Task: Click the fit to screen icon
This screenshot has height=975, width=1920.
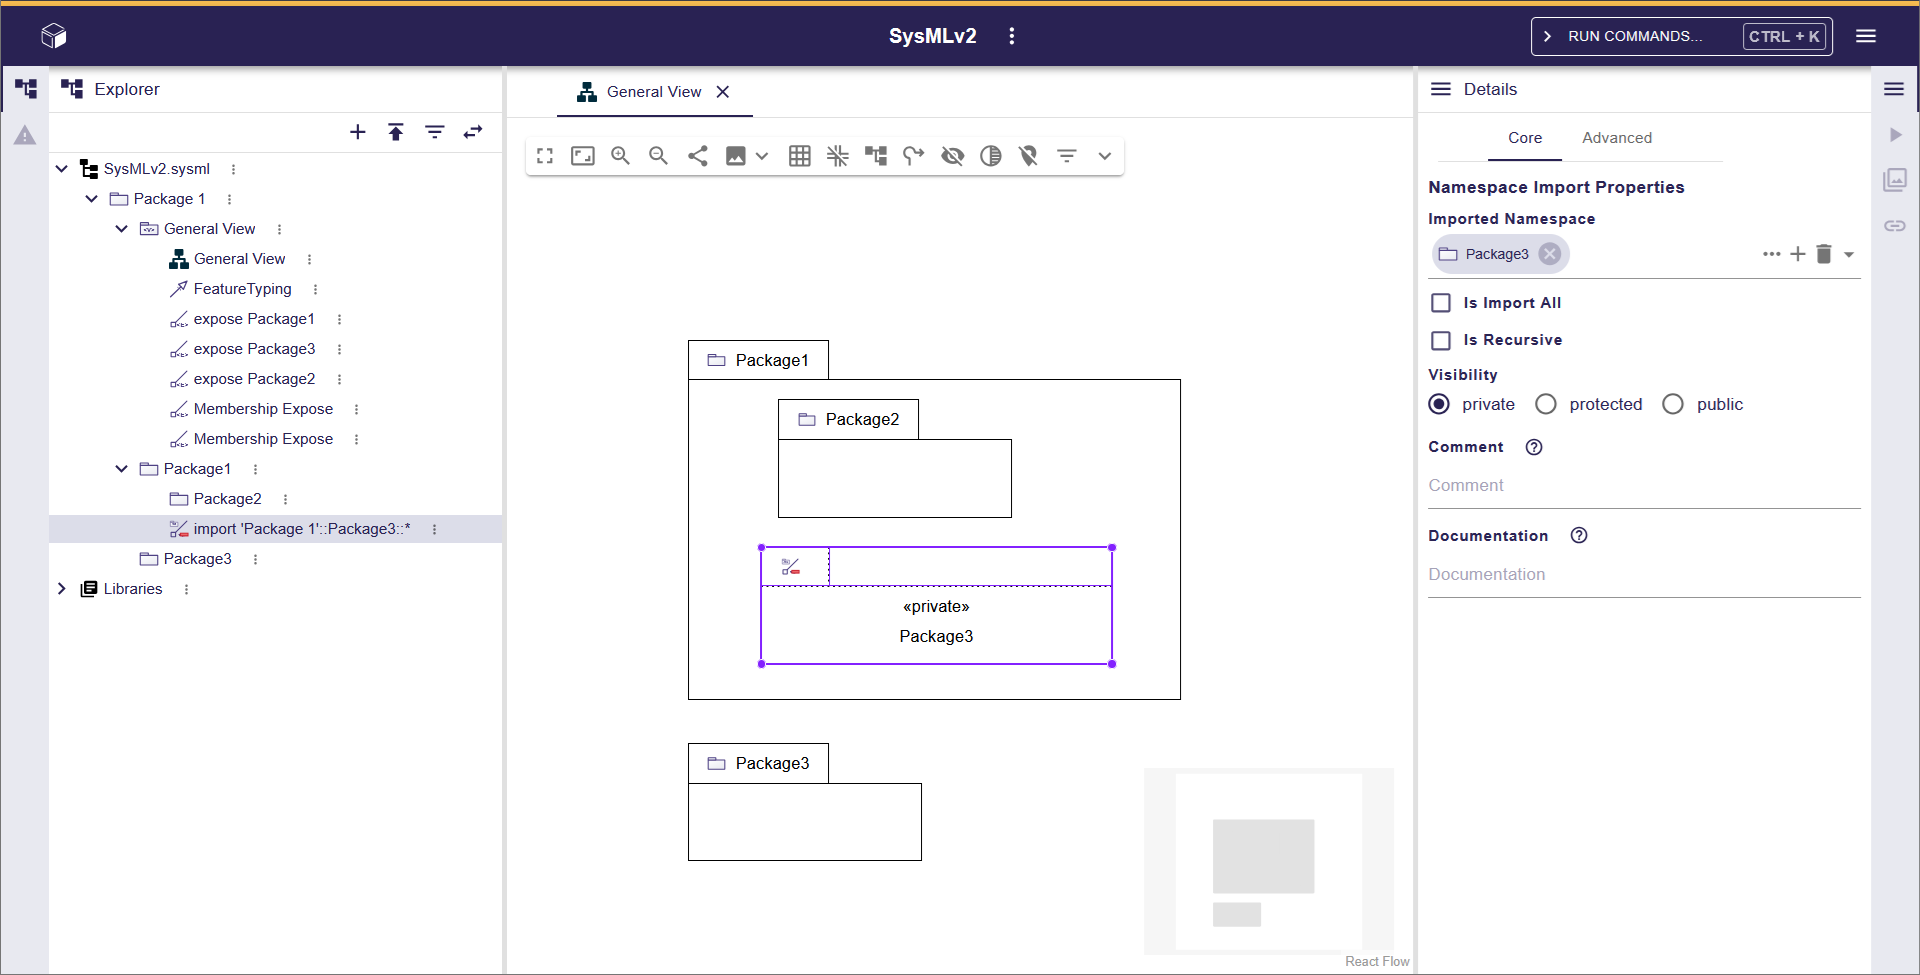Action: [x=545, y=156]
